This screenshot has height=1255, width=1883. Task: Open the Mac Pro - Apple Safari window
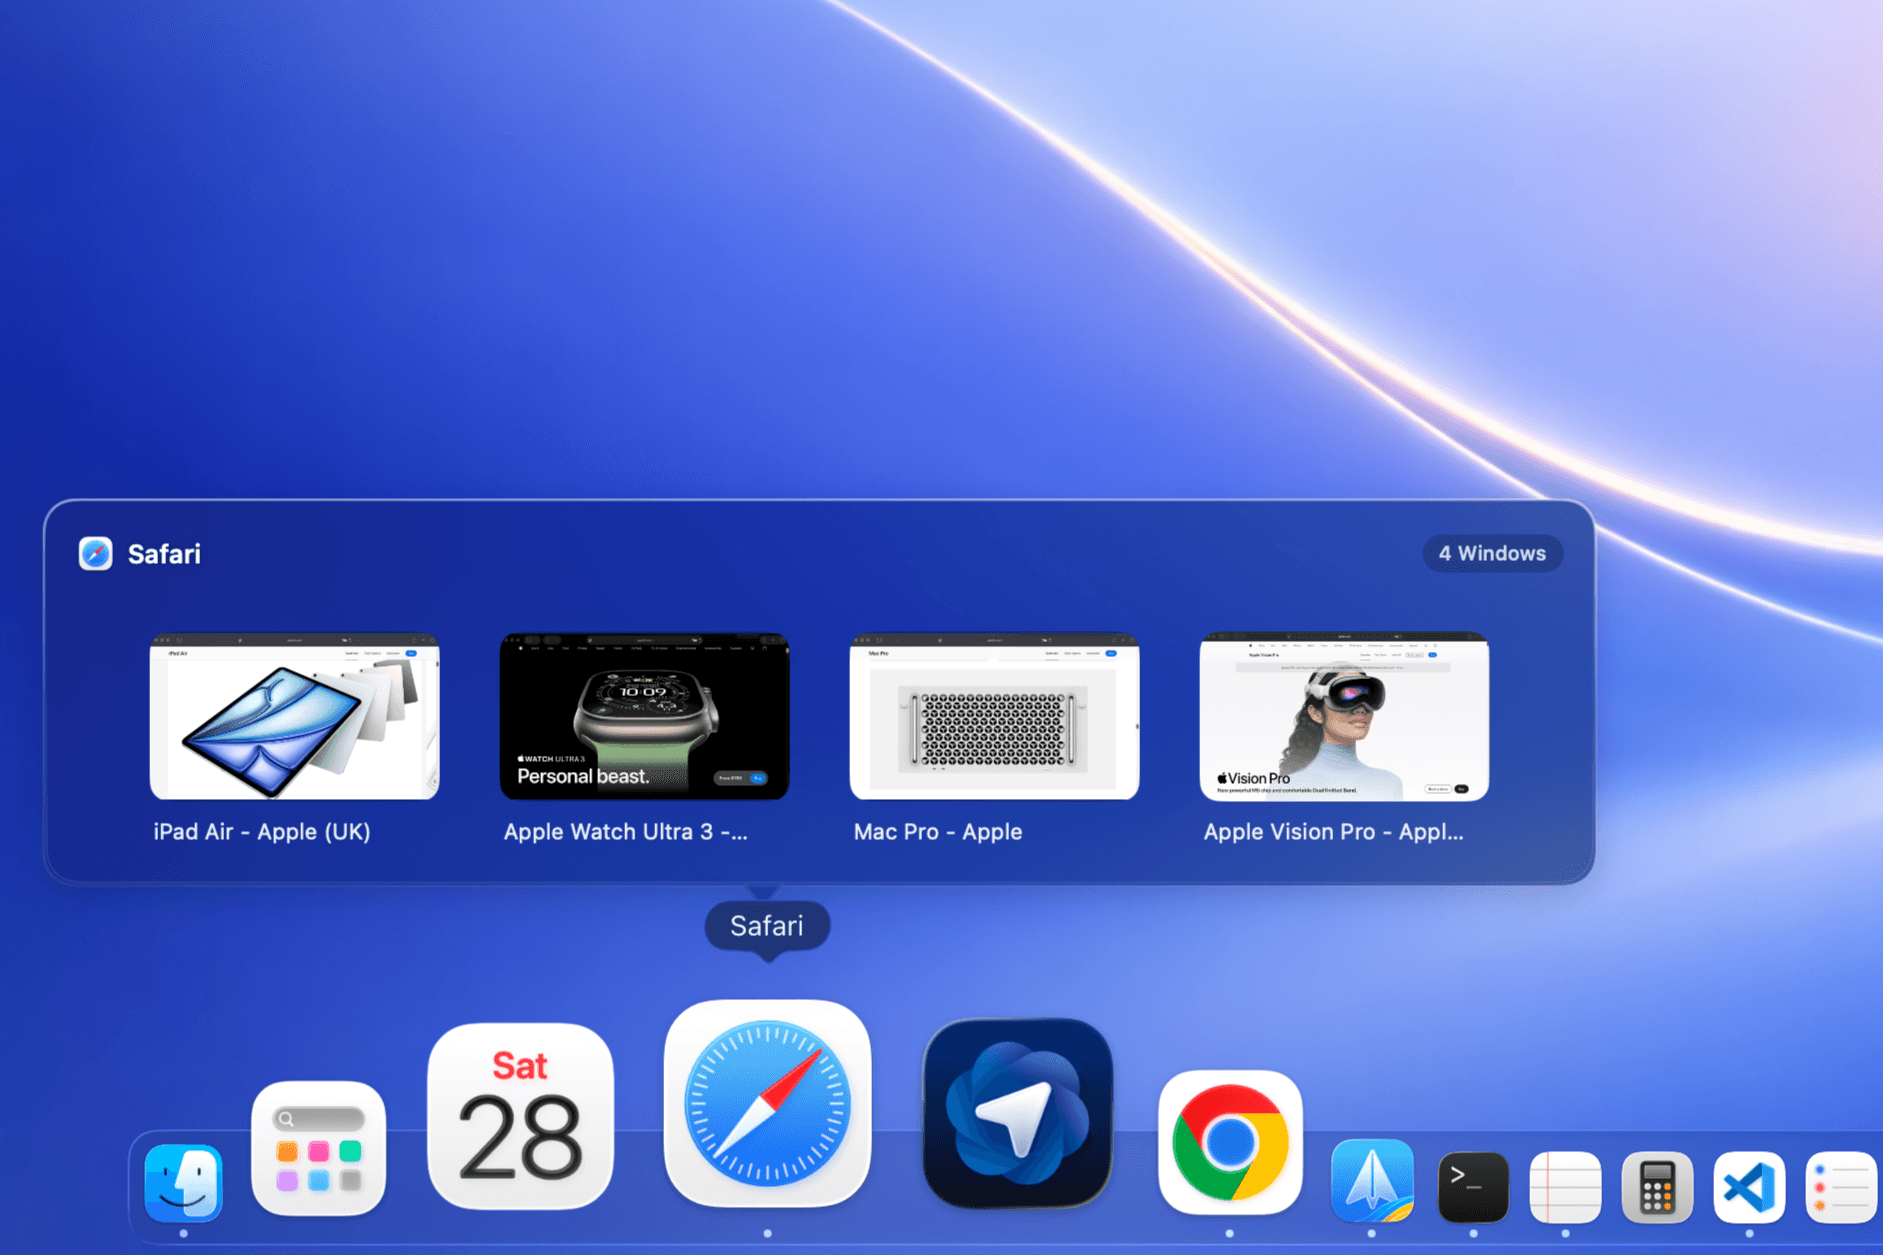point(993,716)
